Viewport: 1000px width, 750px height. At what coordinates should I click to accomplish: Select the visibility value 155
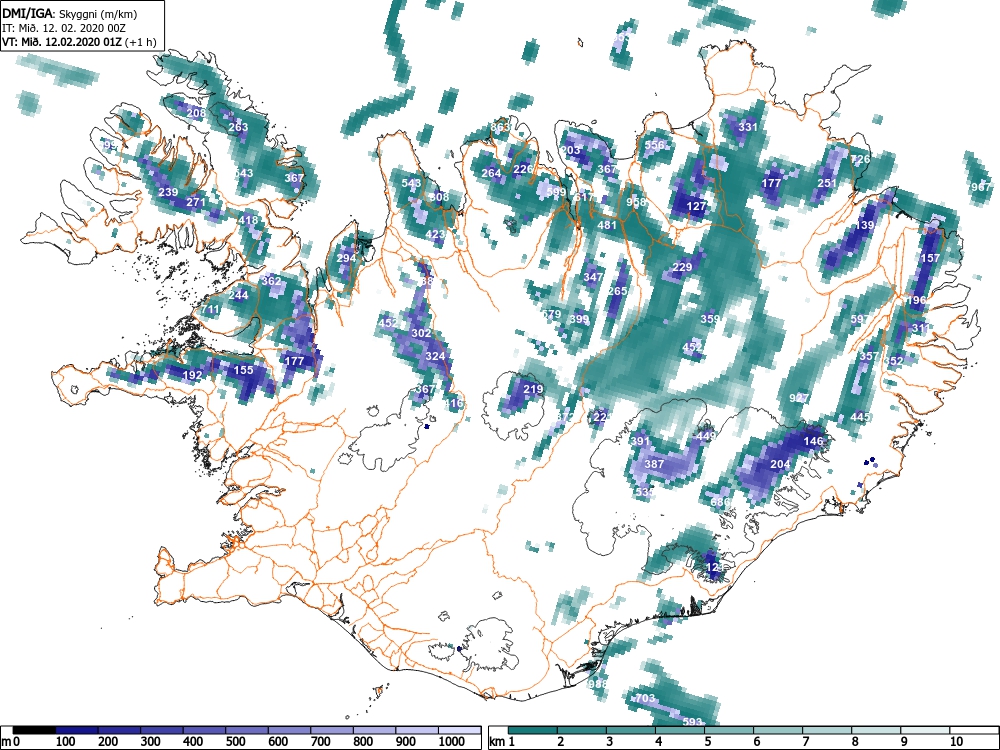click(x=244, y=370)
